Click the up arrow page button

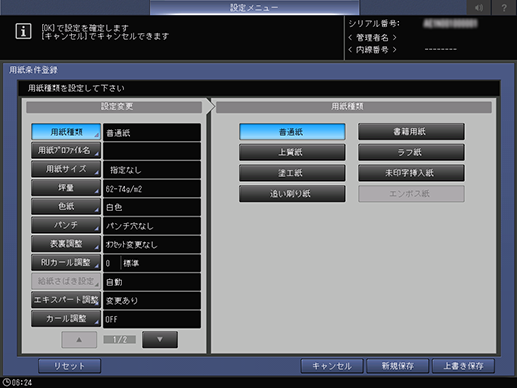coord(79,340)
